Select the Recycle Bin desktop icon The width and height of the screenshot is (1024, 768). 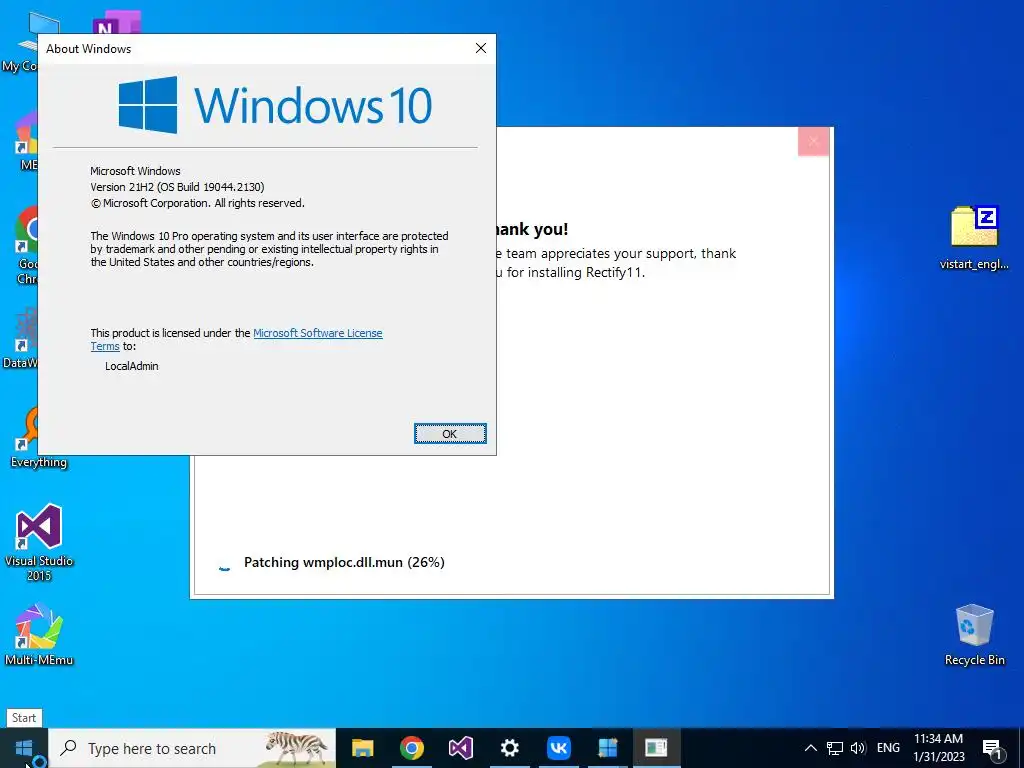tap(974, 635)
